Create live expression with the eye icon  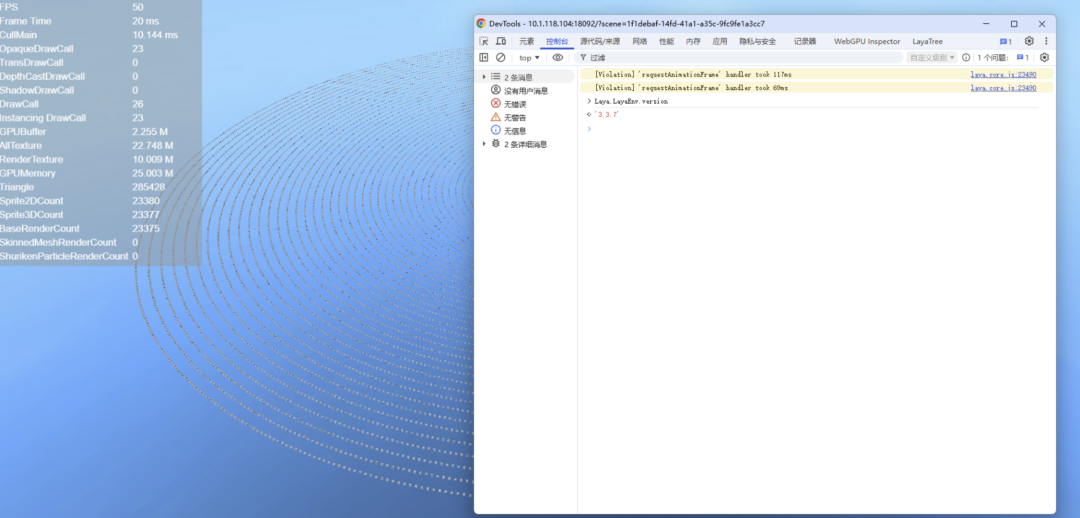[x=558, y=58]
